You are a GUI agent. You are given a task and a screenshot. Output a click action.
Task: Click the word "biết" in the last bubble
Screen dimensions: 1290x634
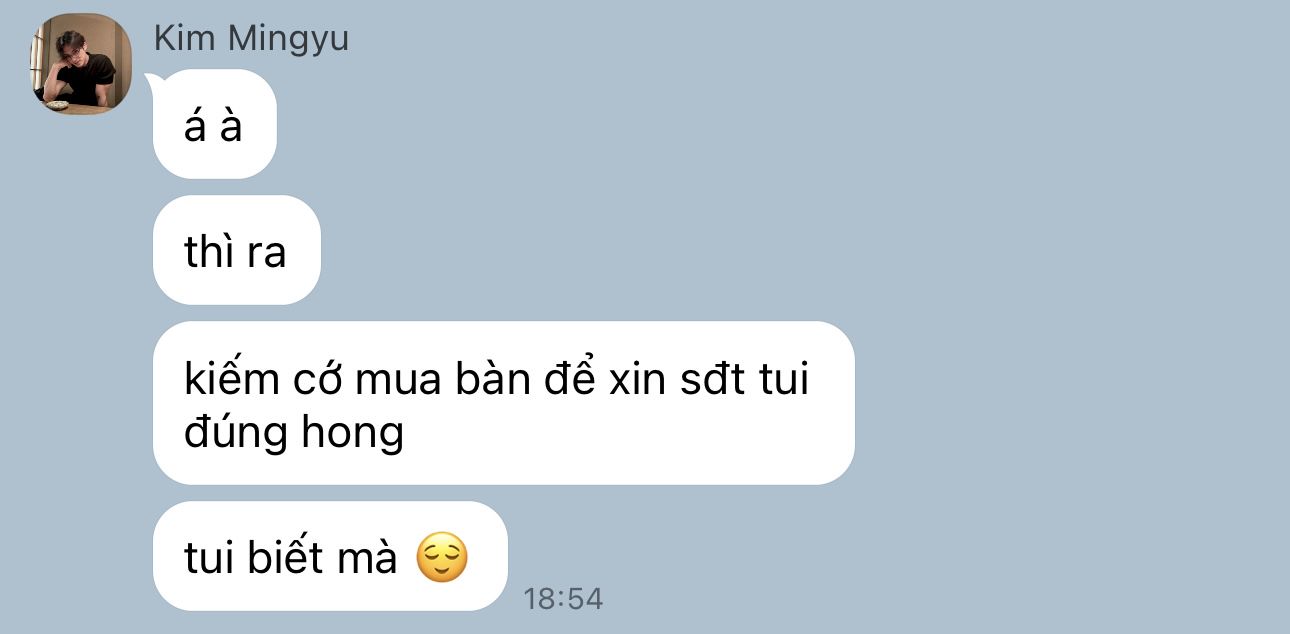[293, 556]
